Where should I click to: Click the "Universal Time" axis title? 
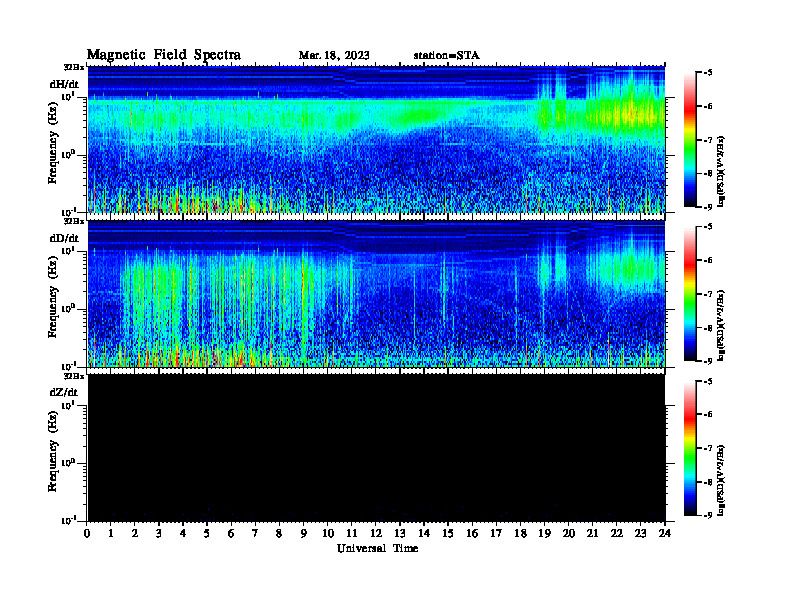point(377,548)
